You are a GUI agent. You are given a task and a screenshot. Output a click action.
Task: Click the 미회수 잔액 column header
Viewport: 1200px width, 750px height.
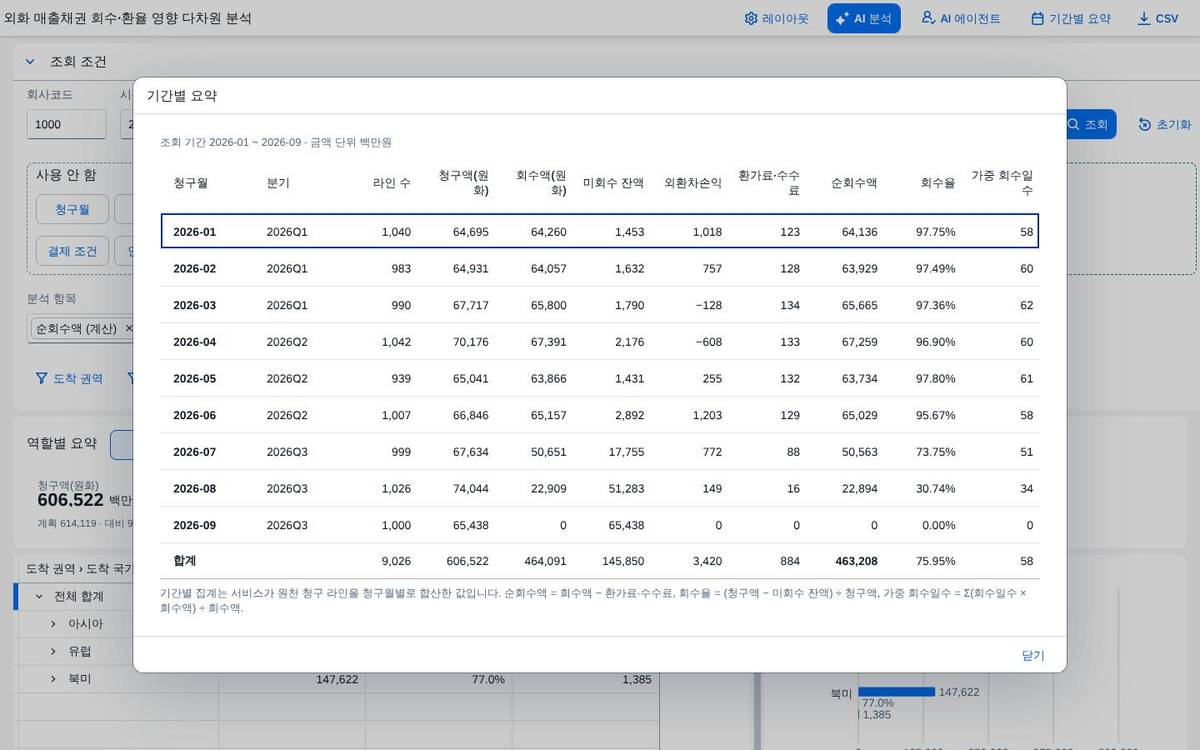pos(613,183)
